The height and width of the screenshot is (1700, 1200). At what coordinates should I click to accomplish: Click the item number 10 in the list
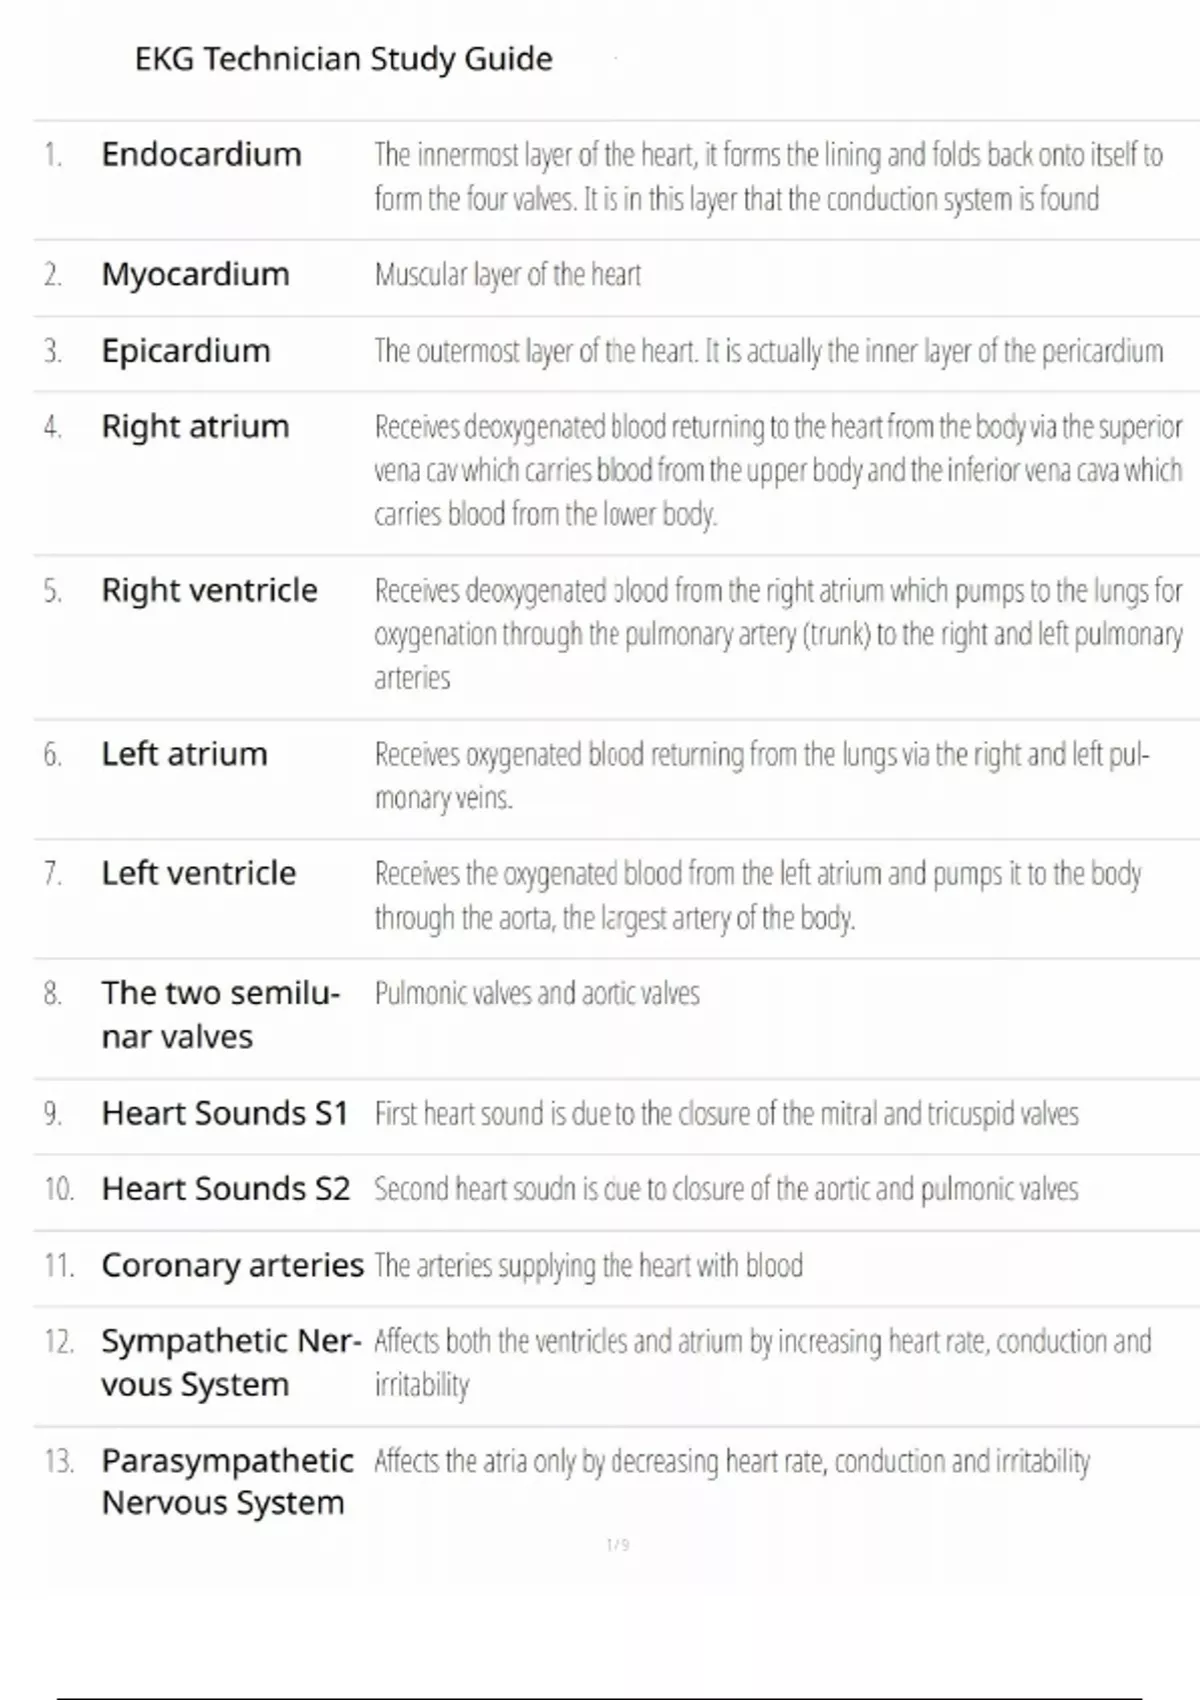coord(59,1189)
